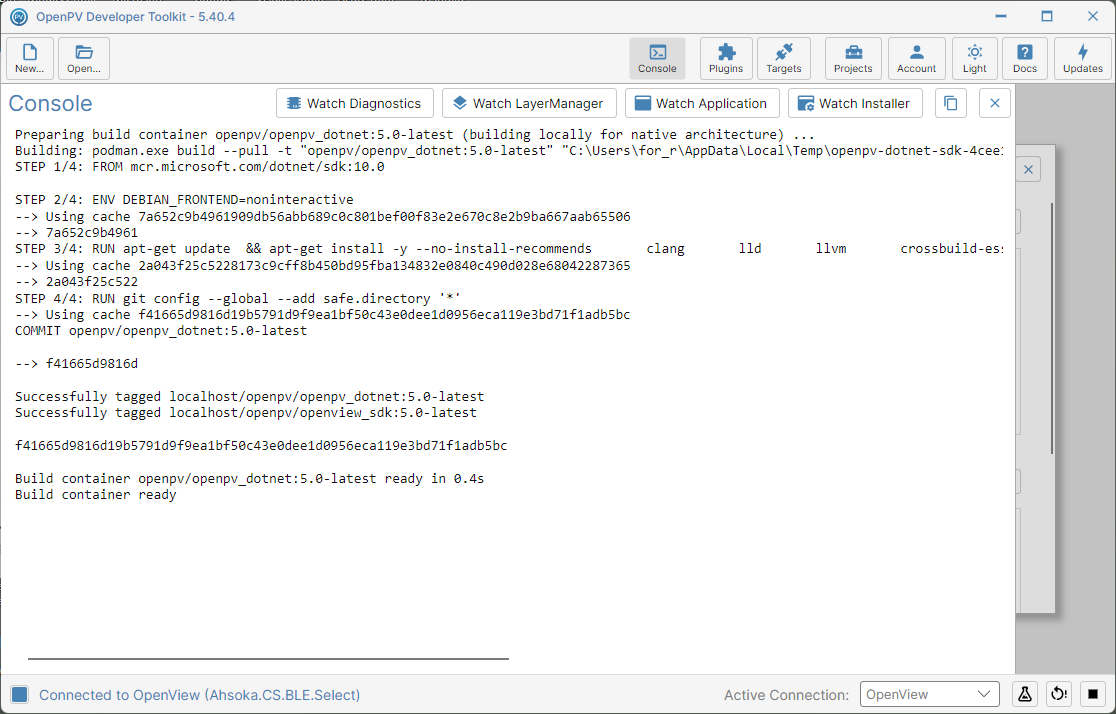The height and width of the screenshot is (714, 1116).
Task: Minimize the OpenPV Developer Toolkit window
Action: (1001, 16)
